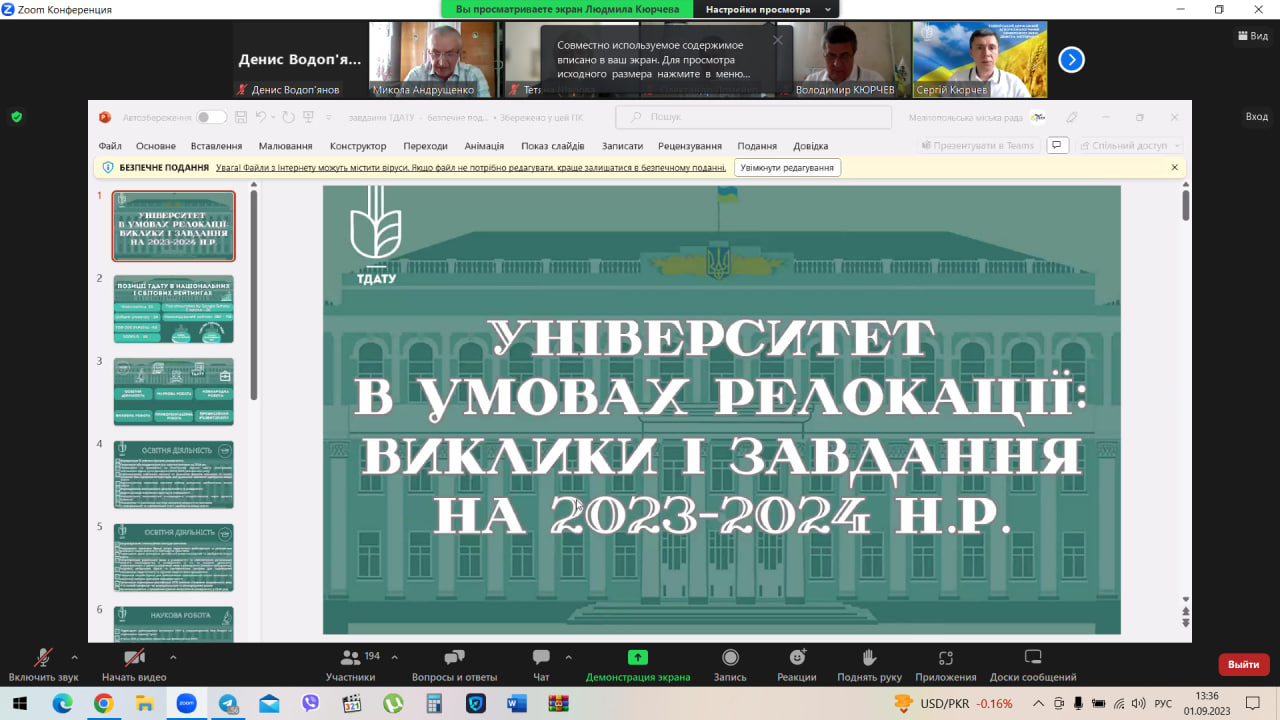Open the Анімація ribbon tab
The height and width of the screenshot is (720, 1280).
click(484, 146)
